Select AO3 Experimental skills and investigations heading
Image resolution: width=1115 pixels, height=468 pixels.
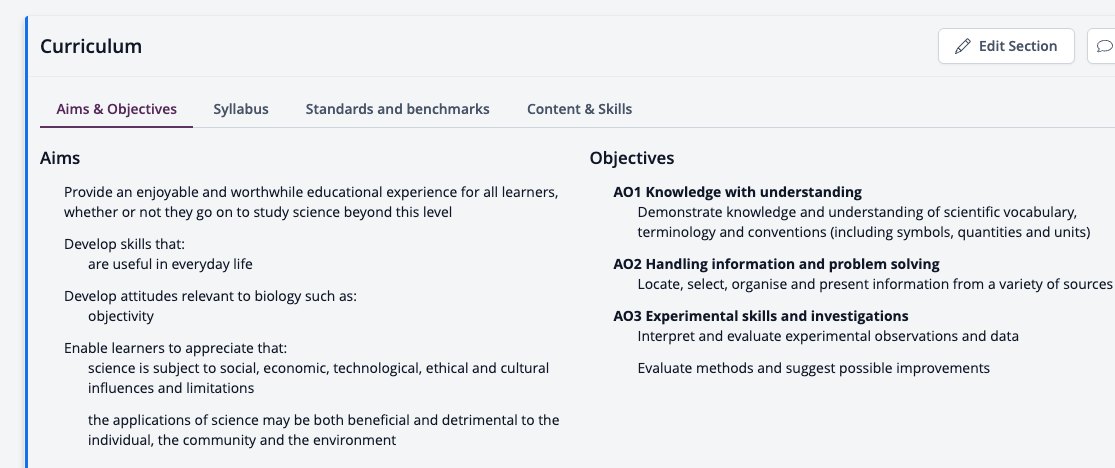point(761,316)
